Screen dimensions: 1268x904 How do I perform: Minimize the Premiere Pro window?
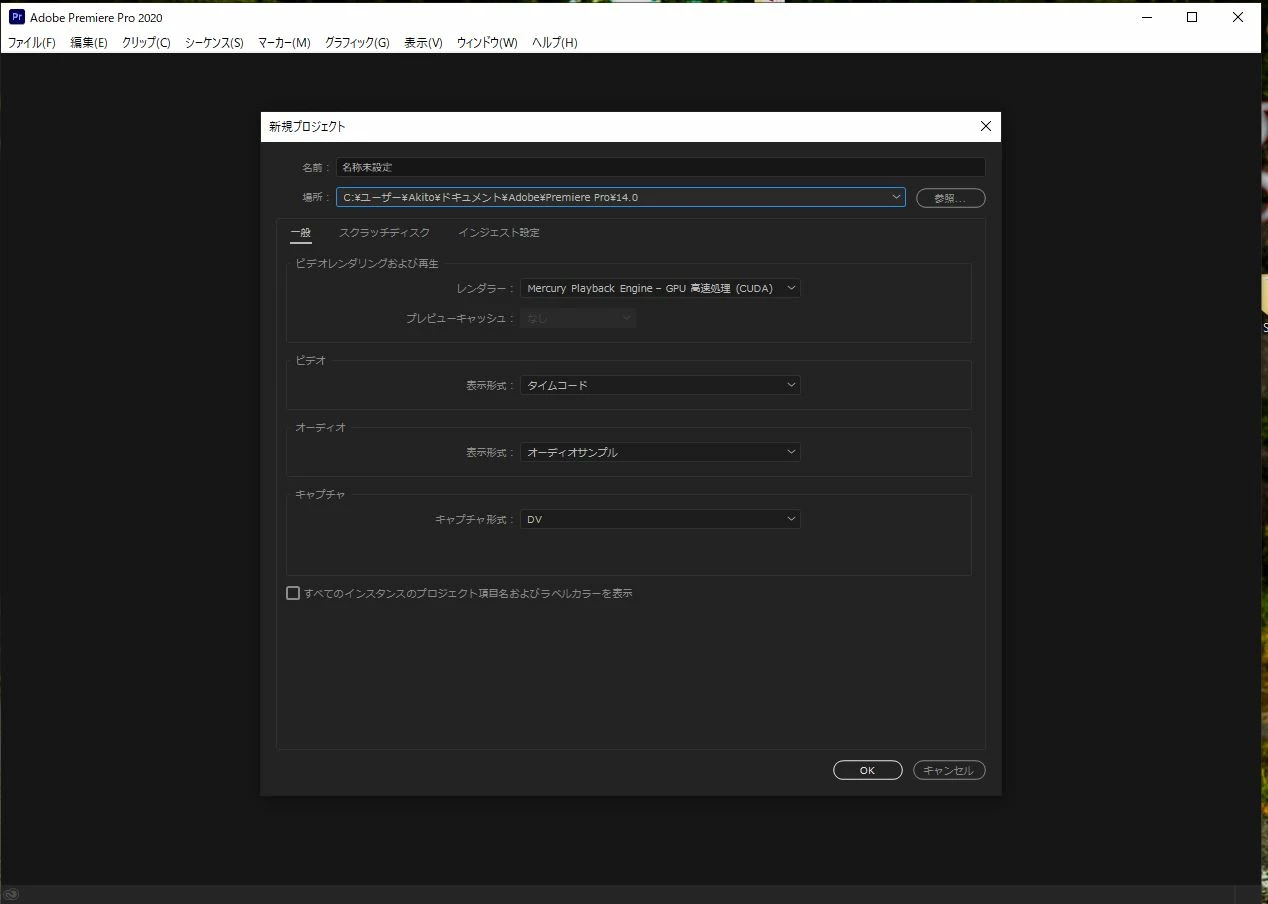(1146, 17)
